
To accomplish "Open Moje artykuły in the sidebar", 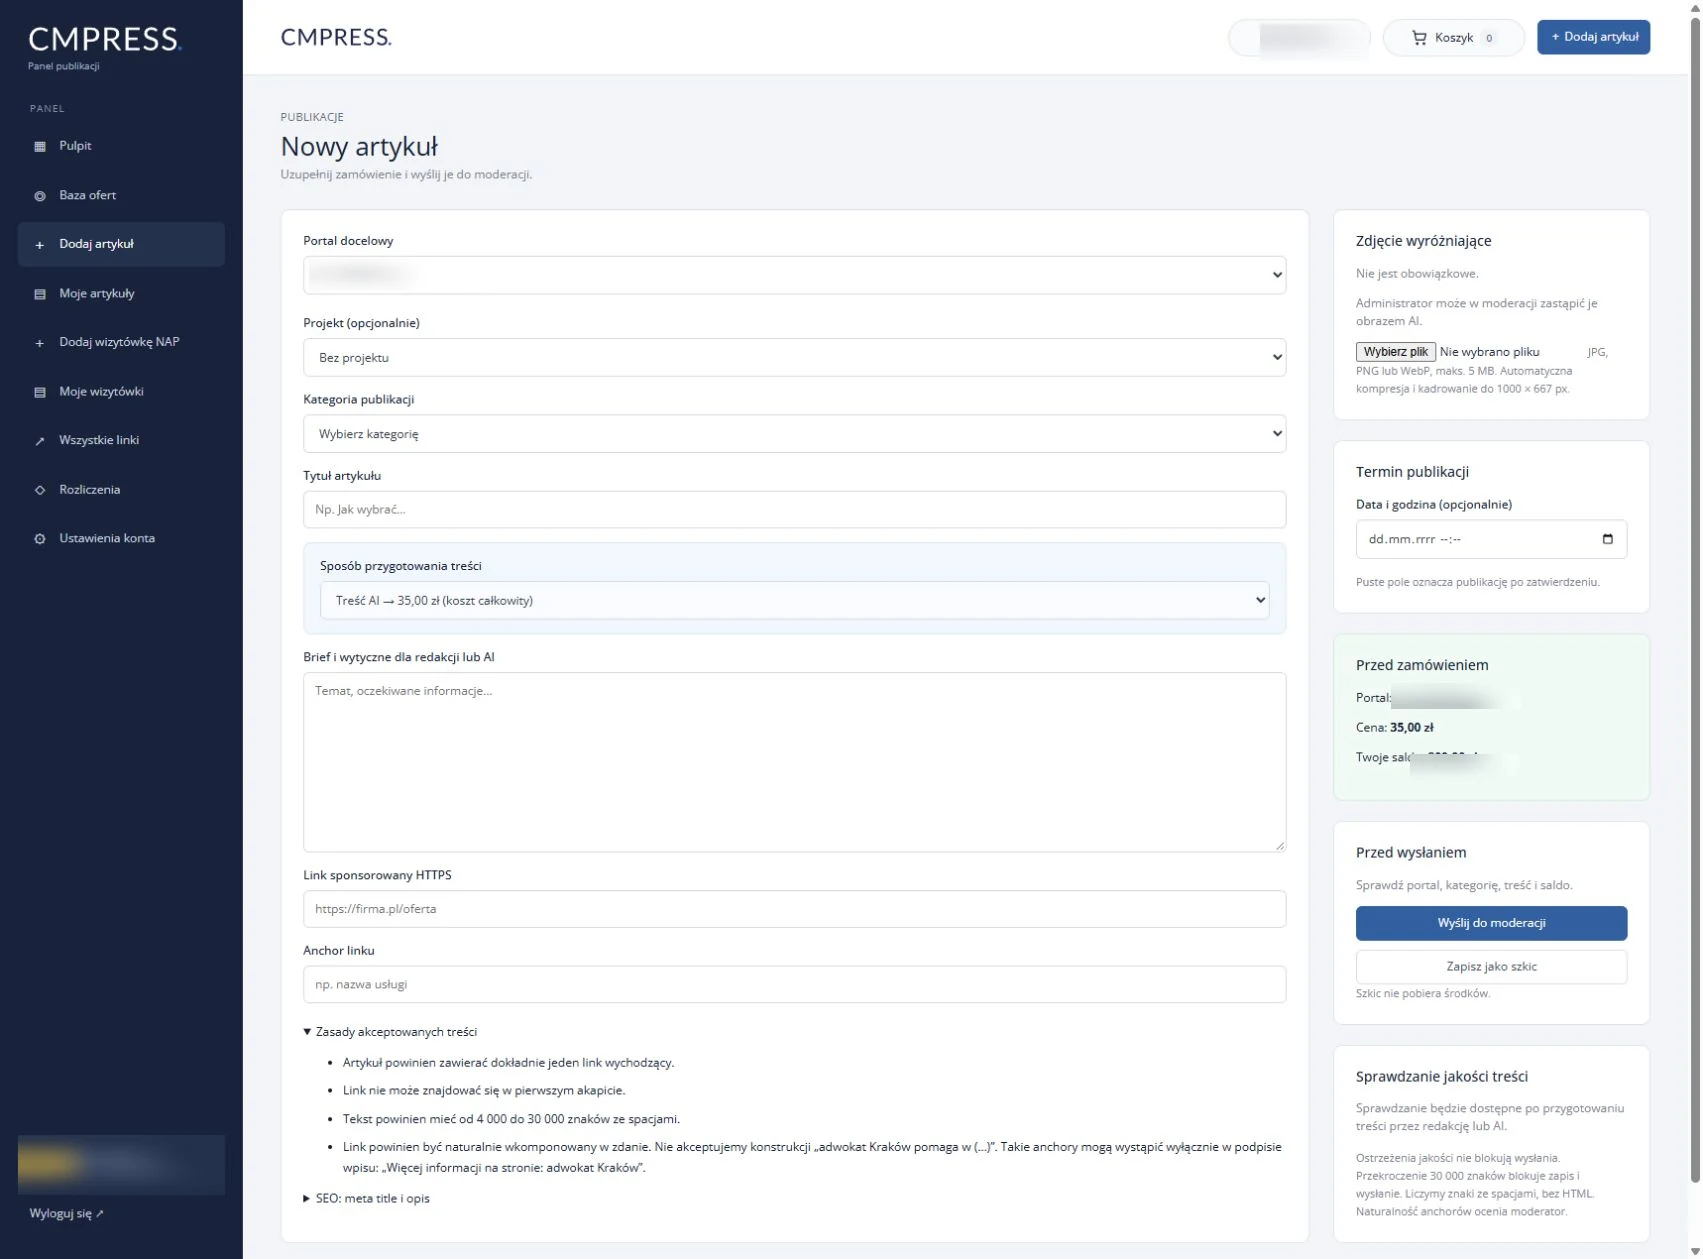I will pyautogui.click(x=121, y=293).
